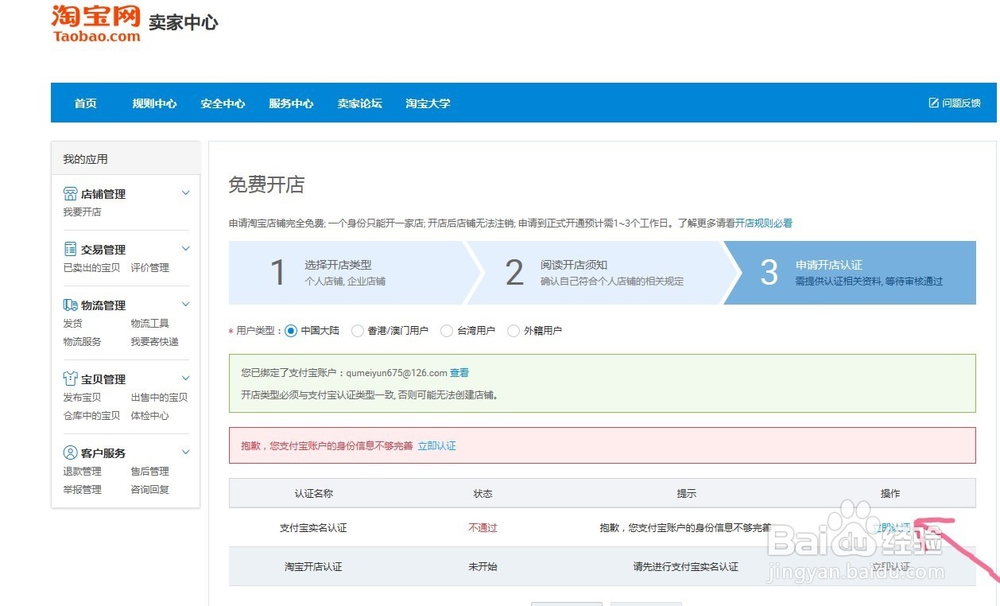This screenshot has width=1000, height=606.
Task: Click the 问题反馈 pencil icon
Action: pyautogui.click(x=932, y=103)
